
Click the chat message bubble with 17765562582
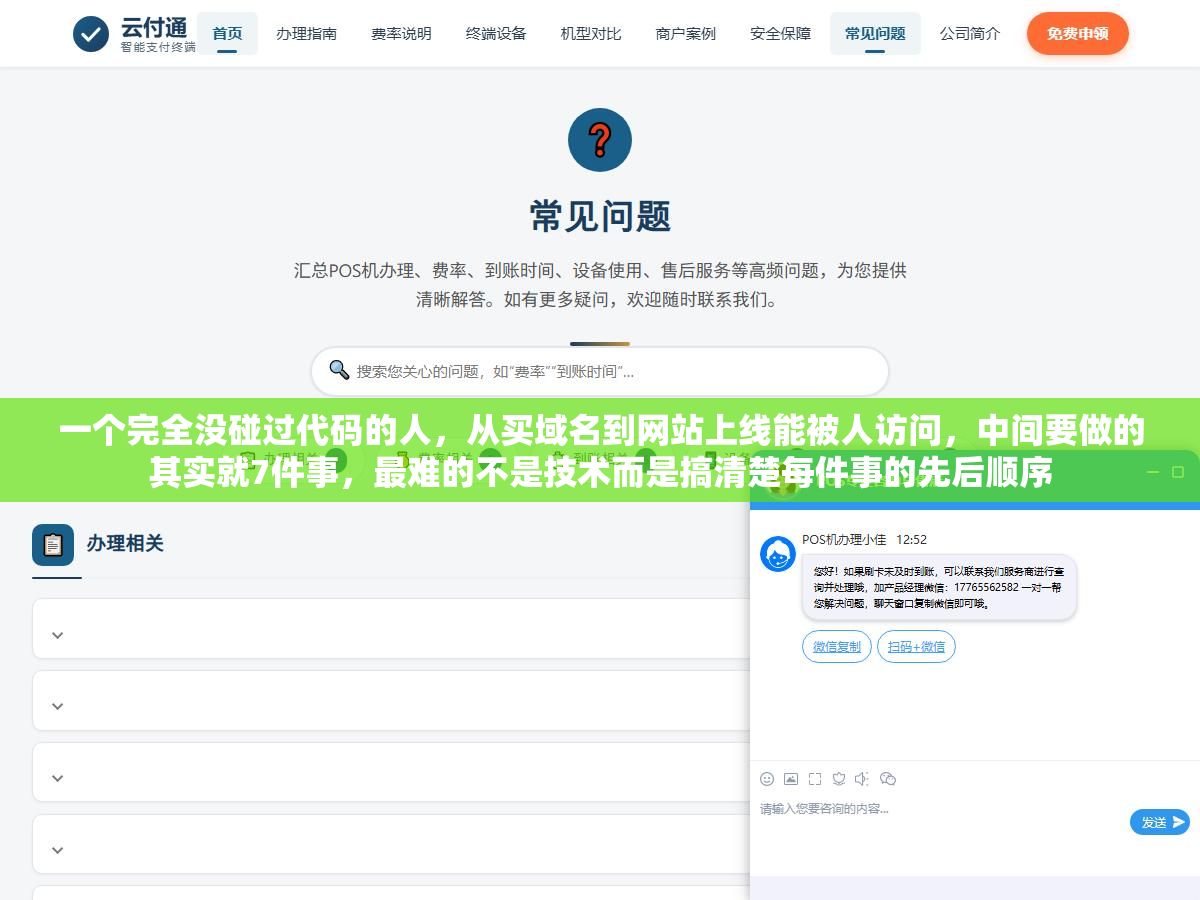[939, 588]
